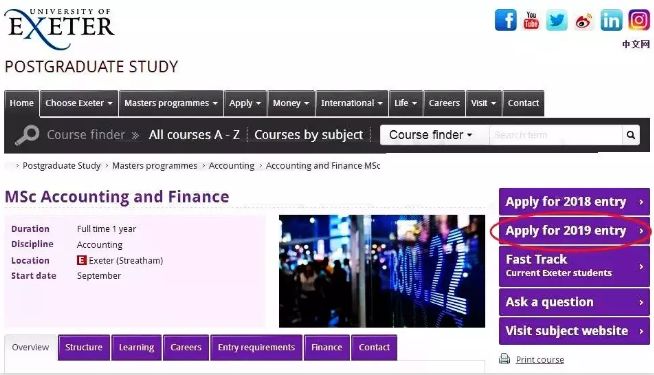Click the printer icon beside Print course
The height and width of the screenshot is (375, 654).
(504, 359)
